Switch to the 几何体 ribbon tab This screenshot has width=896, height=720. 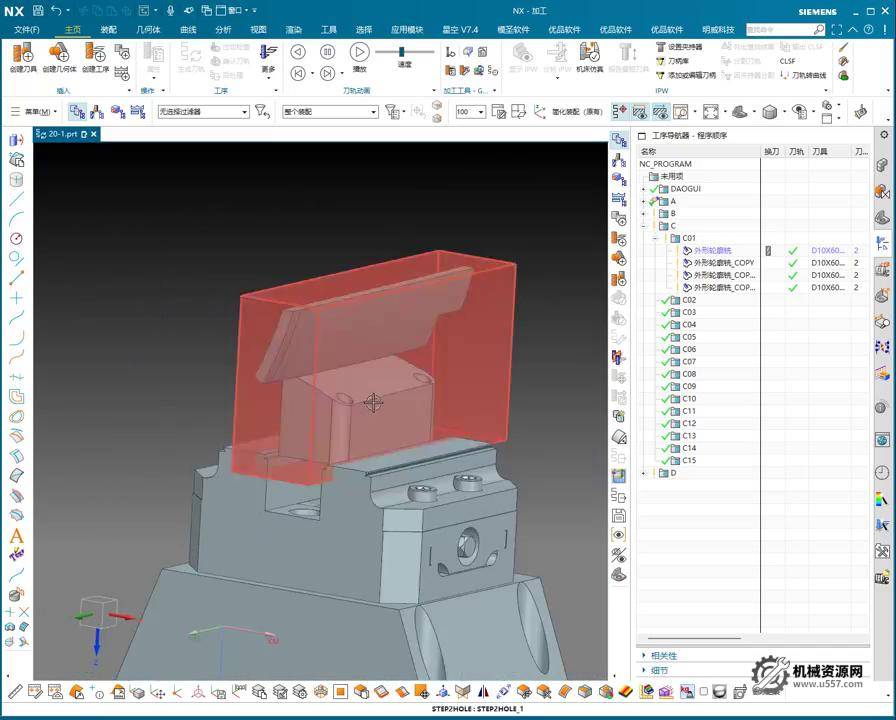pyautogui.click(x=148, y=30)
